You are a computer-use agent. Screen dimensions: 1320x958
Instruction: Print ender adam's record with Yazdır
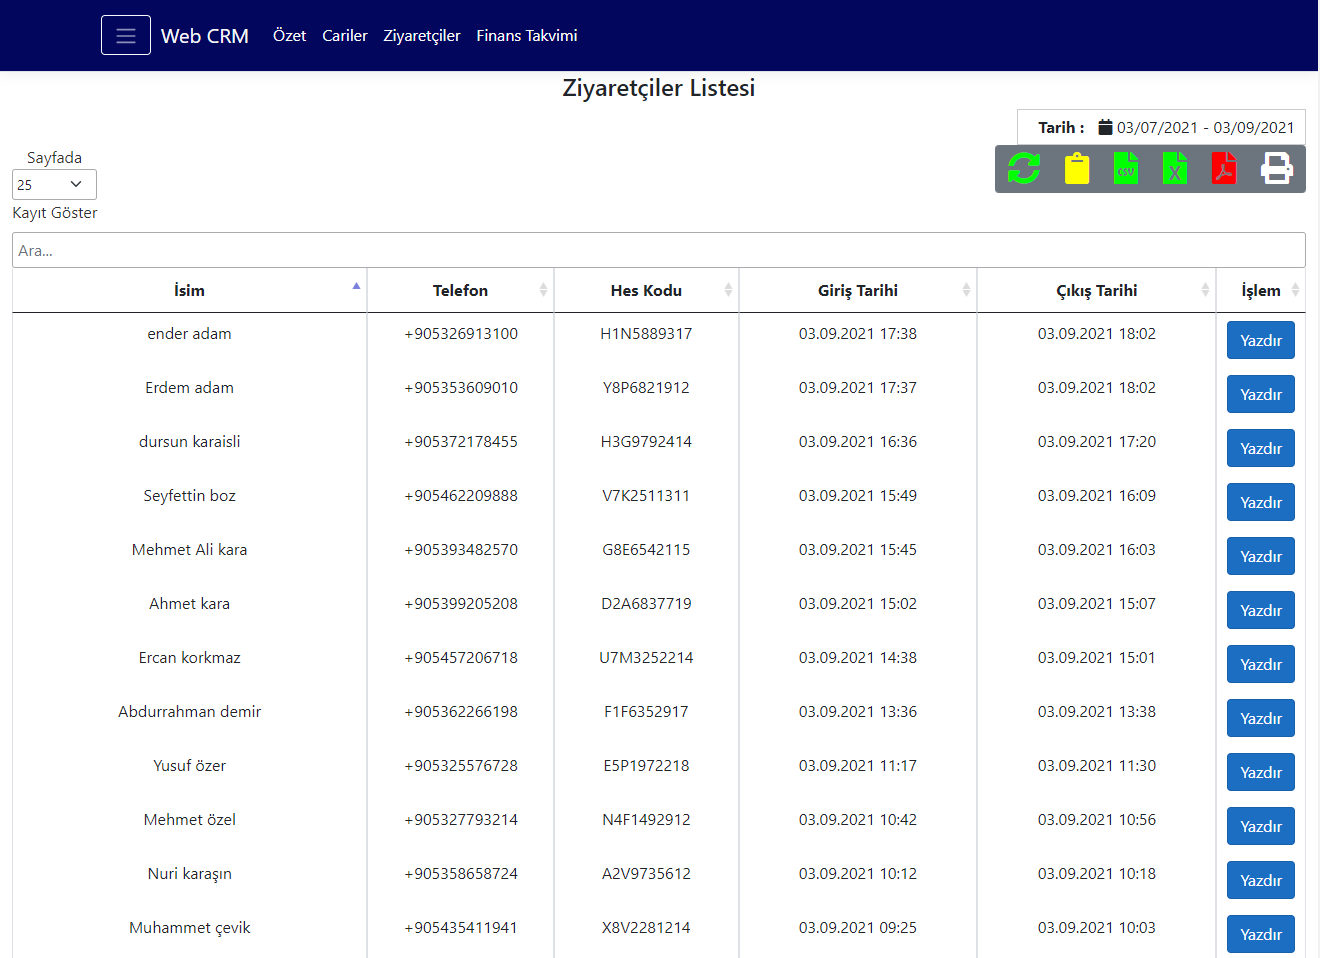(x=1261, y=340)
